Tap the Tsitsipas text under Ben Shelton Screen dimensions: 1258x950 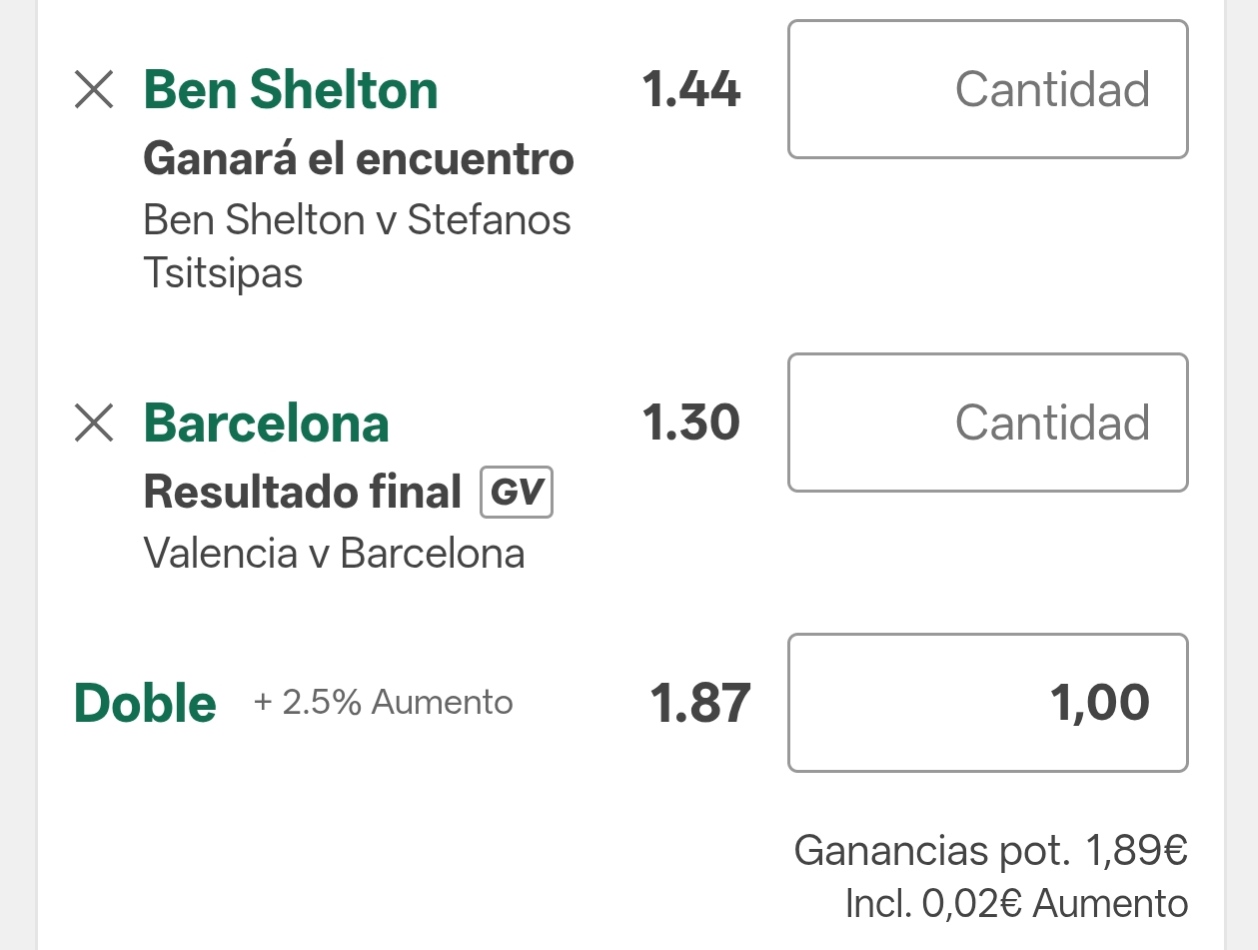click(223, 273)
